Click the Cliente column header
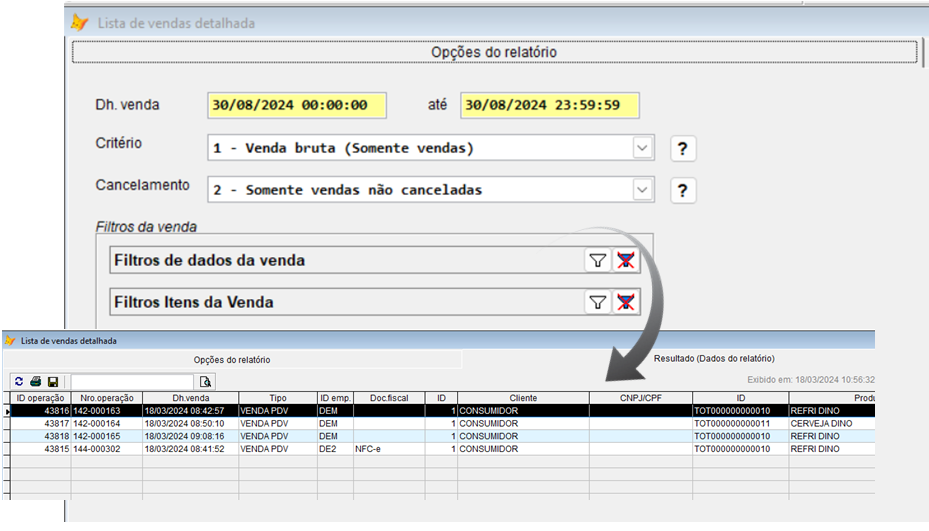This screenshot has width=929, height=531. [x=522, y=398]
